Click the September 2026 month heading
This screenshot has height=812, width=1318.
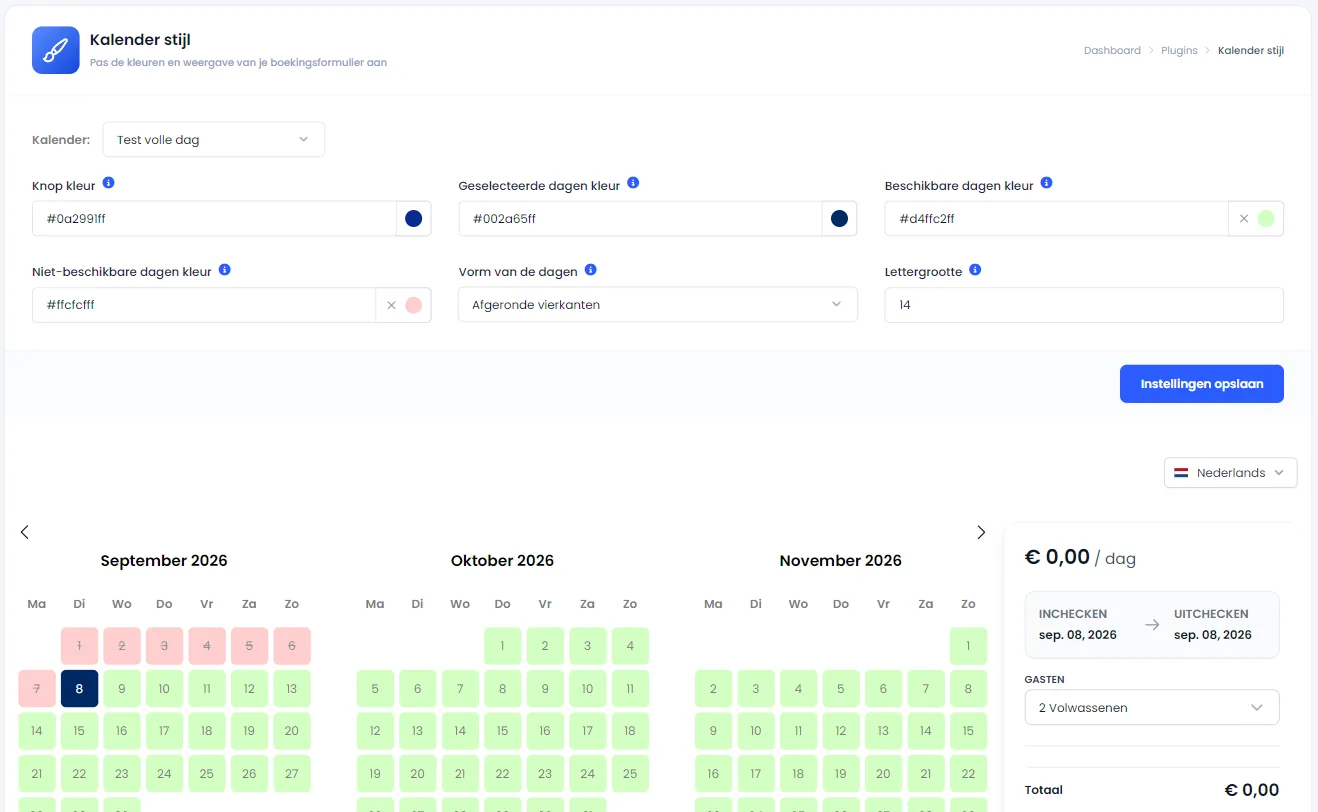[x=164, y=561]
